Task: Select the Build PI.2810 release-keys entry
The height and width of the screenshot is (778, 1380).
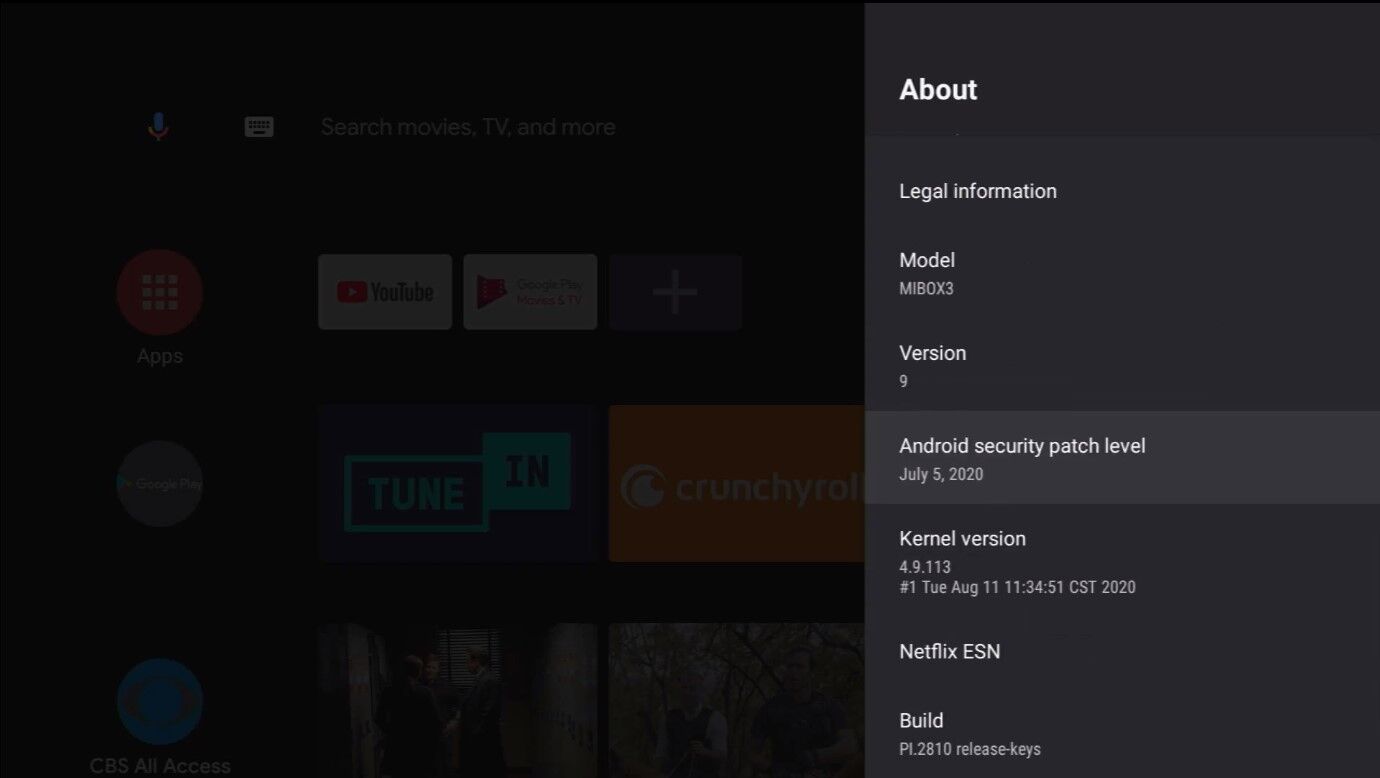Action: [1122, 732]
